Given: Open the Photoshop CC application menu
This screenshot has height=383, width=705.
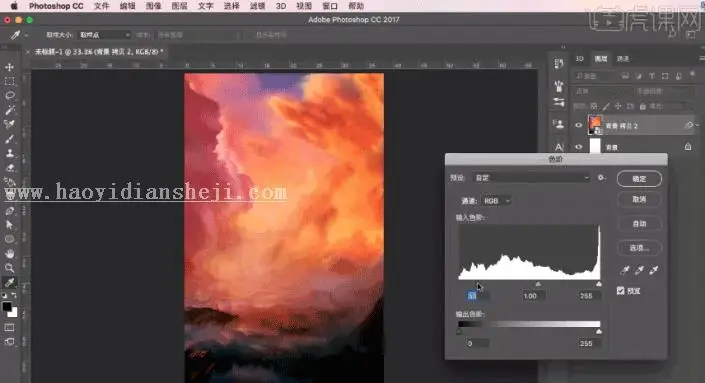Looking at the screenshot, I should point(56,6).
